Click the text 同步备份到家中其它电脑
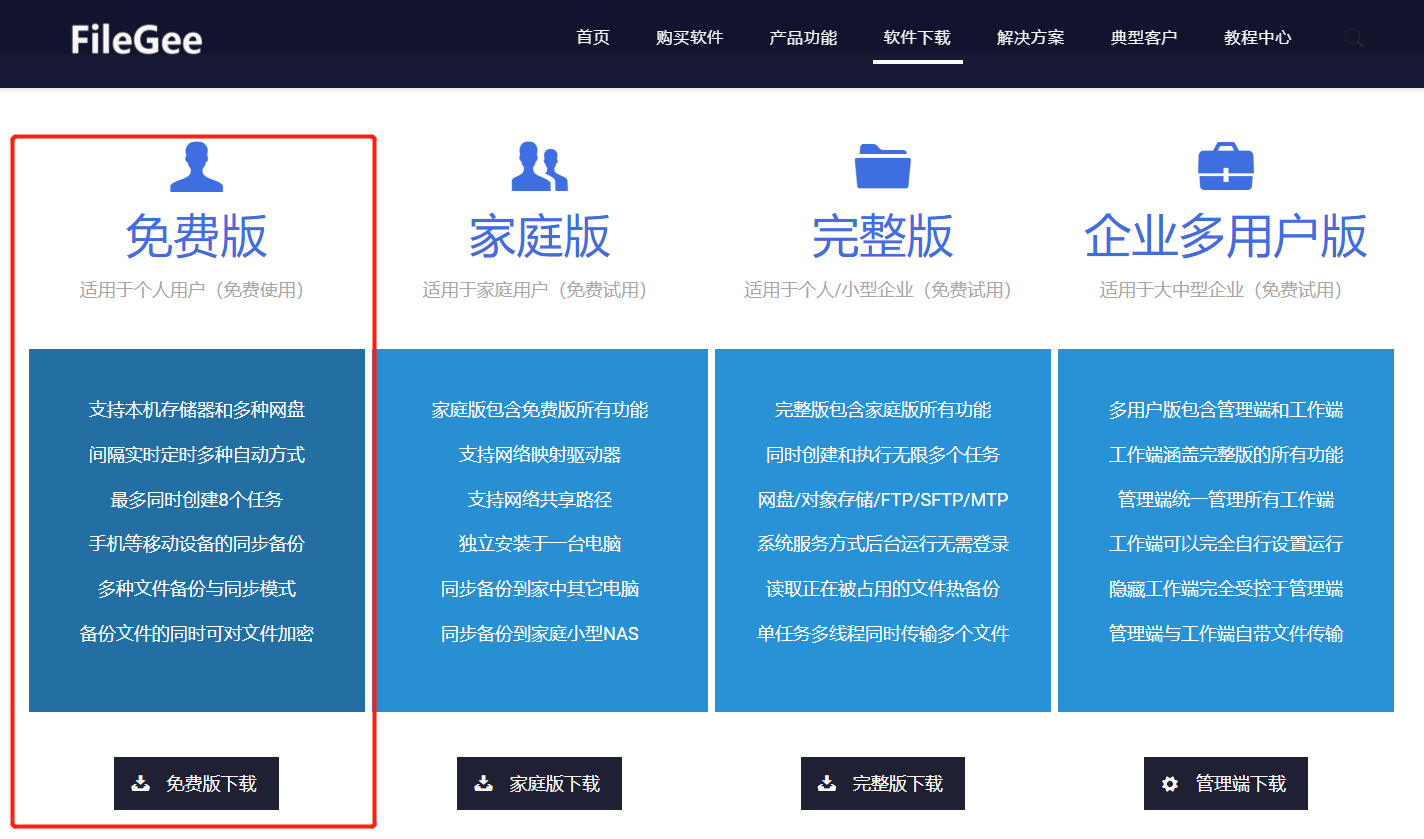This screenshot has height=839, width=1424. pos(540,589)
